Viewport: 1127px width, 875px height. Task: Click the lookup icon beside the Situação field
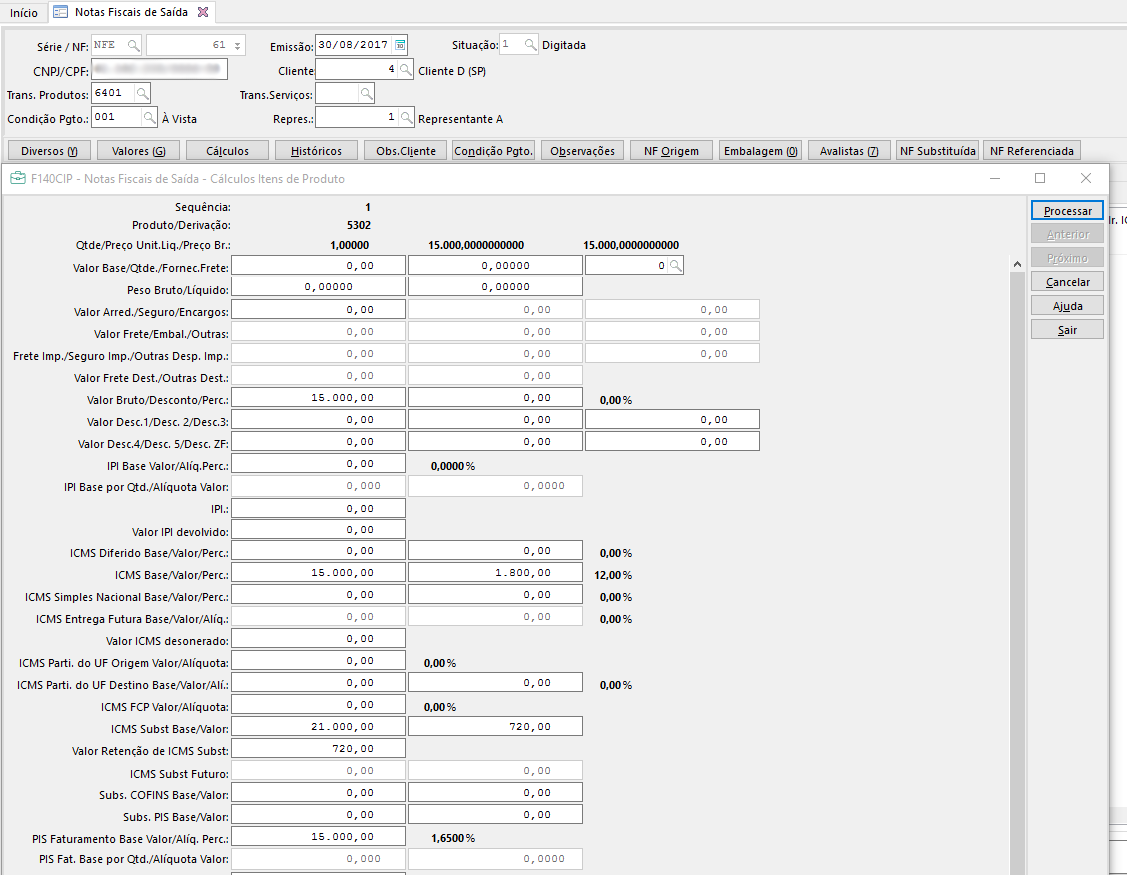[x=530, y=45]
